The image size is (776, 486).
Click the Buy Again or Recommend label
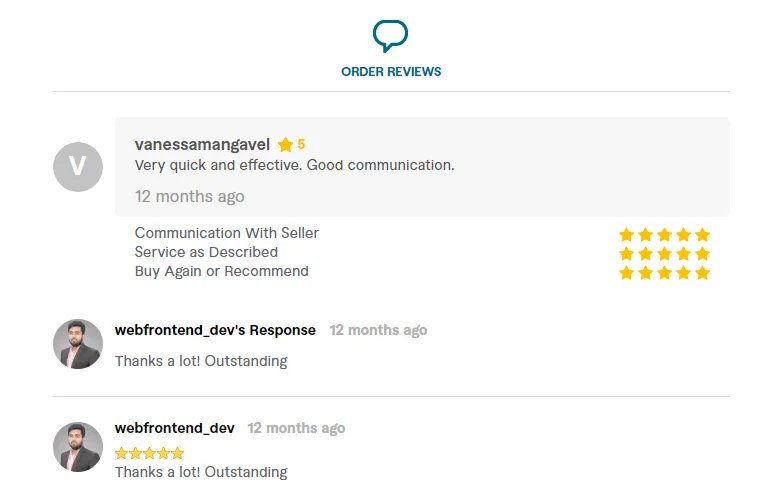222,271
